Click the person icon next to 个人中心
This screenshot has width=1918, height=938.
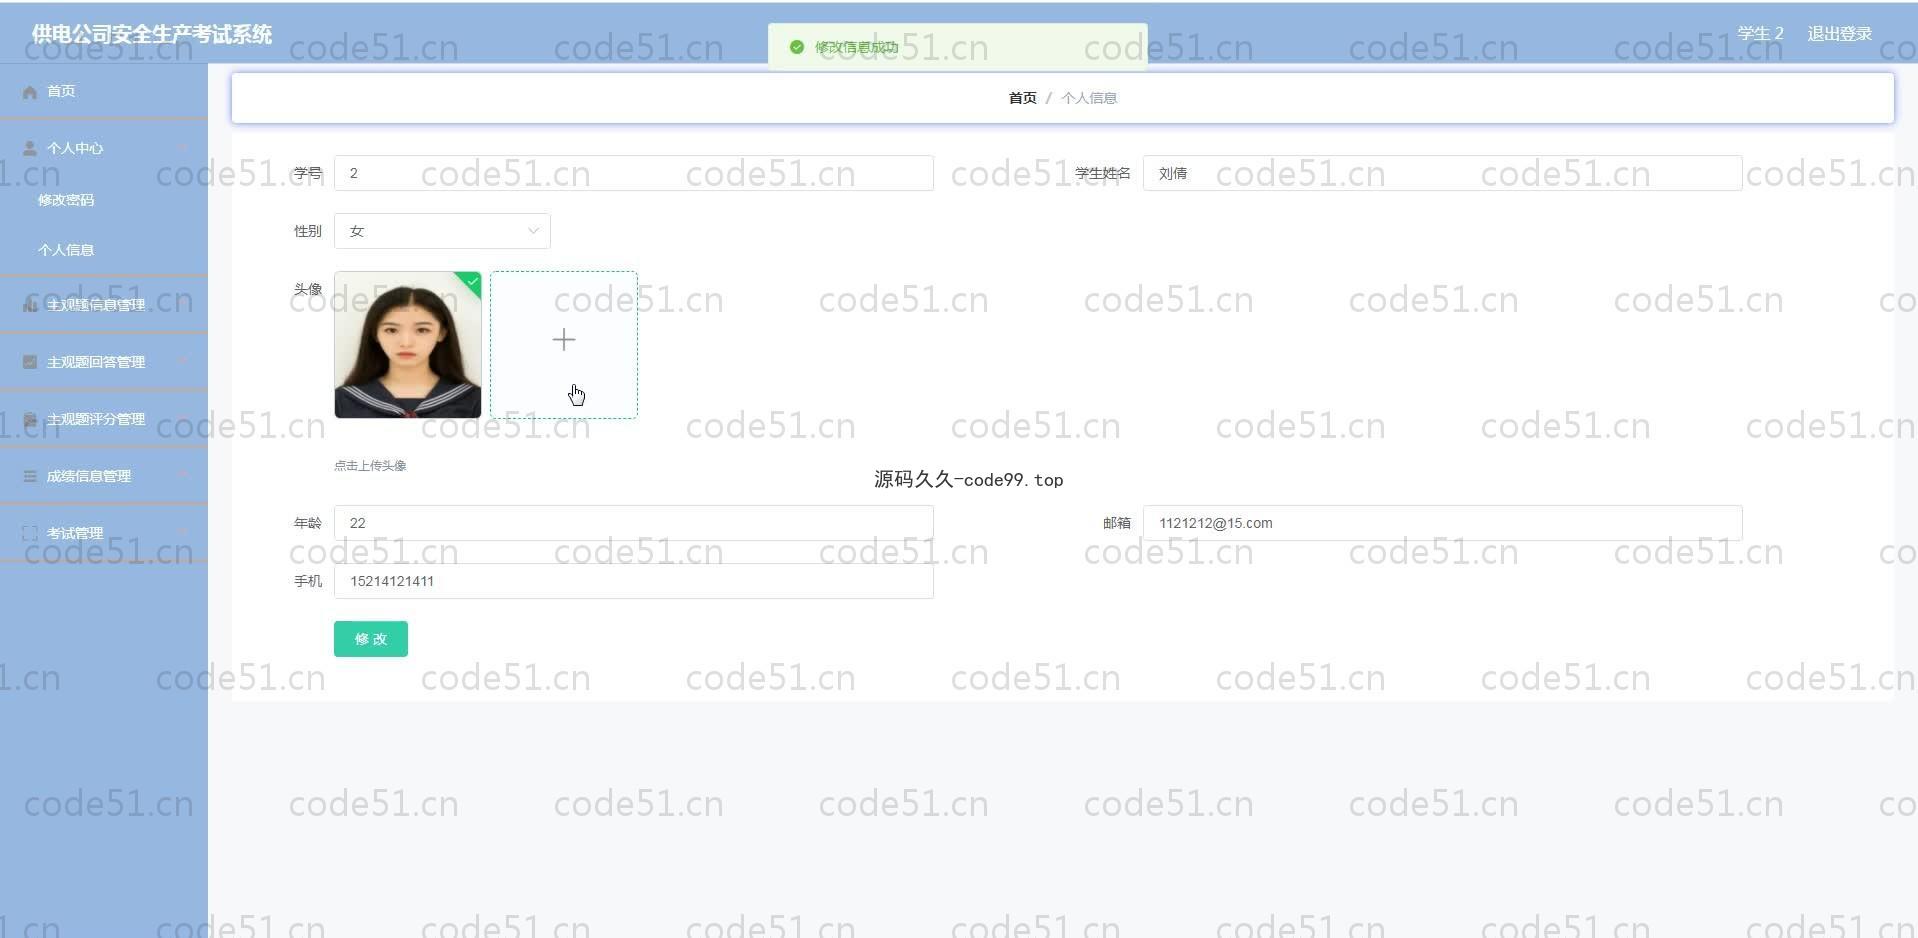tap(30, 148)
